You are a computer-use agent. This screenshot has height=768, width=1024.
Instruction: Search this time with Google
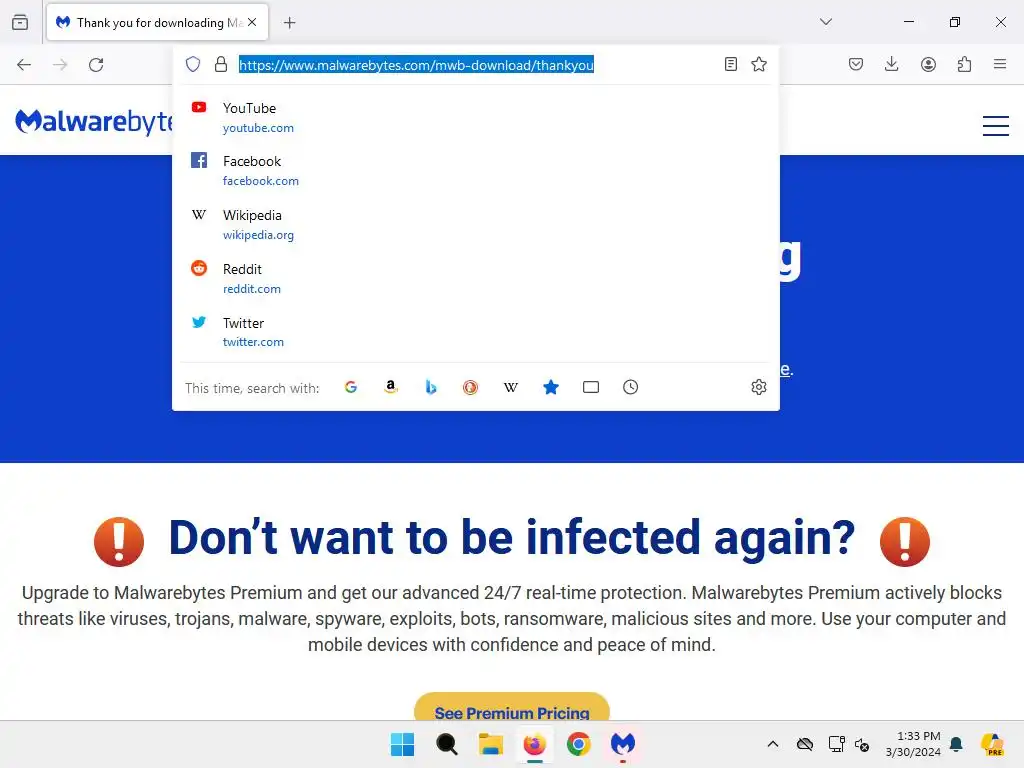coord(351,387)
